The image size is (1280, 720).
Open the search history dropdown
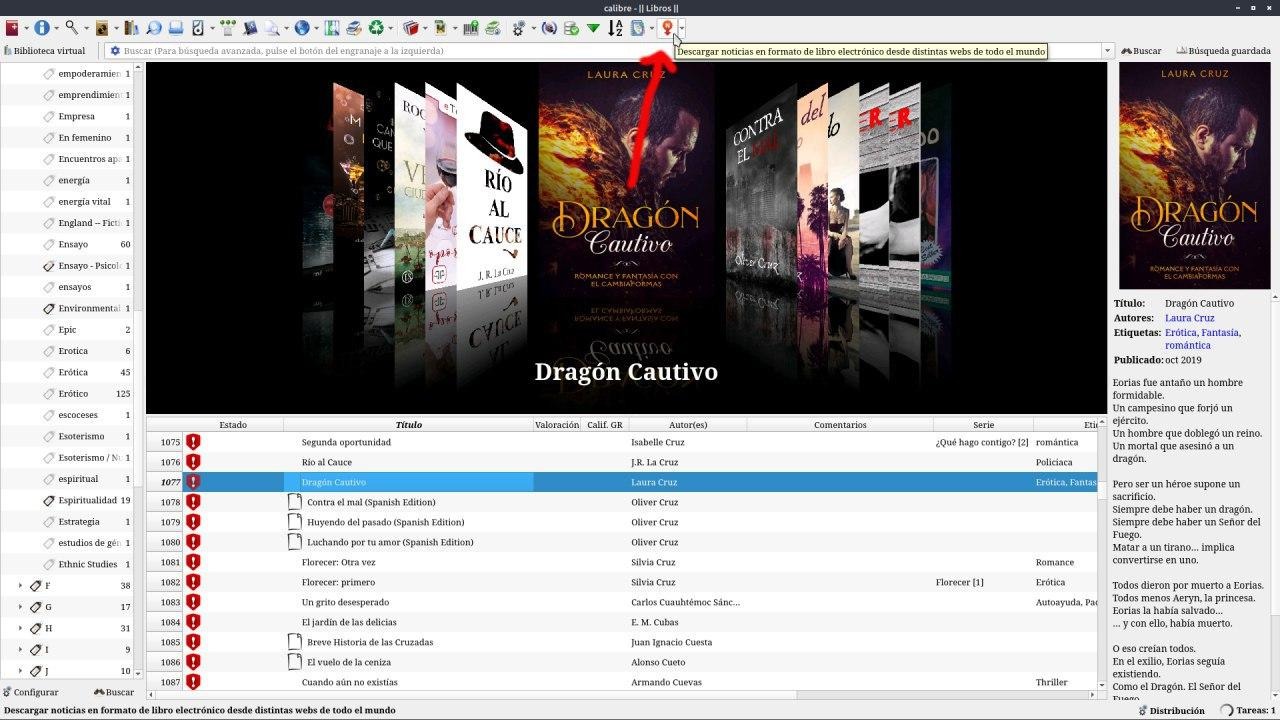tap(1107, 51)
